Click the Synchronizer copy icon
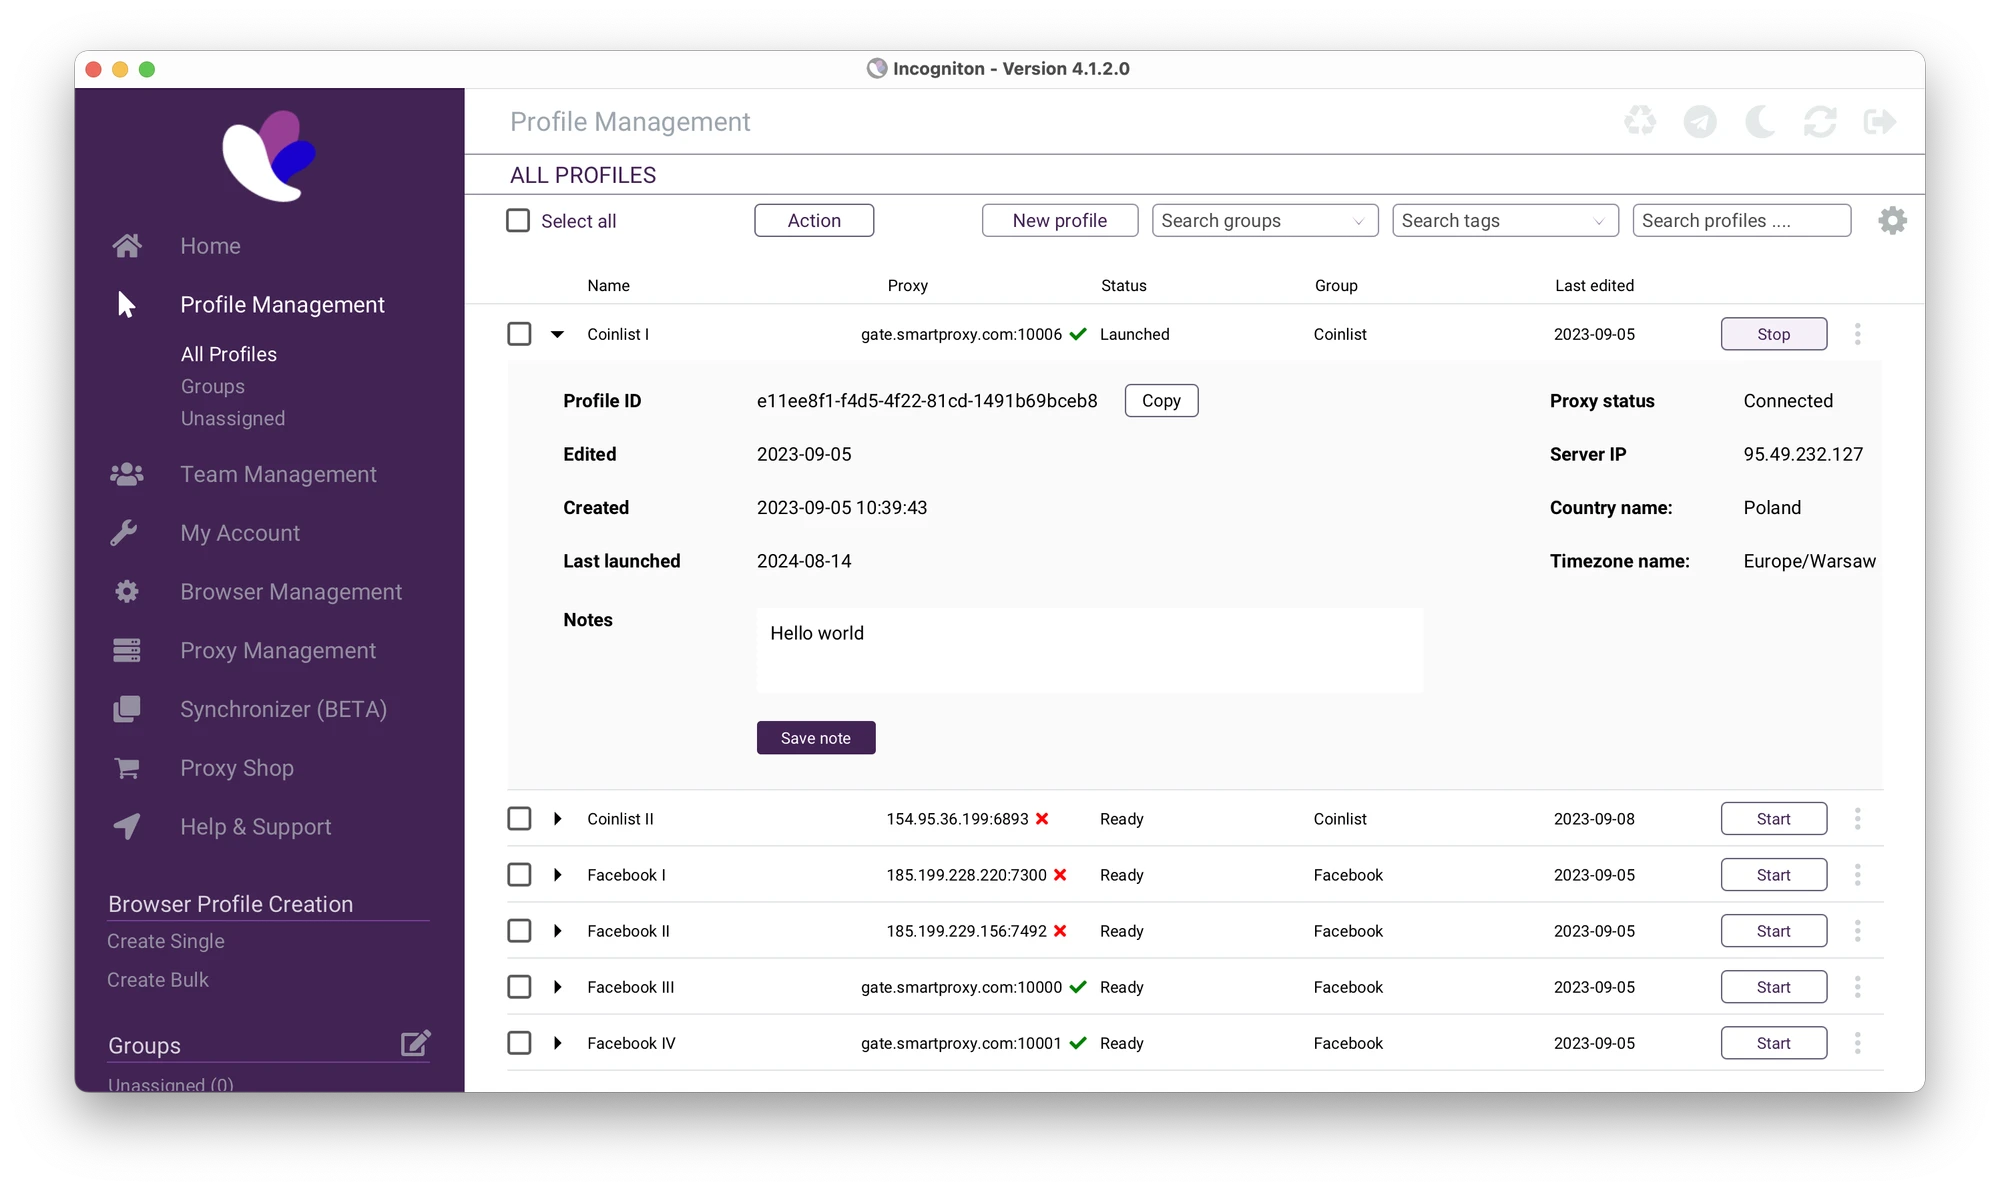2000x1191 pixels. point(127,709)
